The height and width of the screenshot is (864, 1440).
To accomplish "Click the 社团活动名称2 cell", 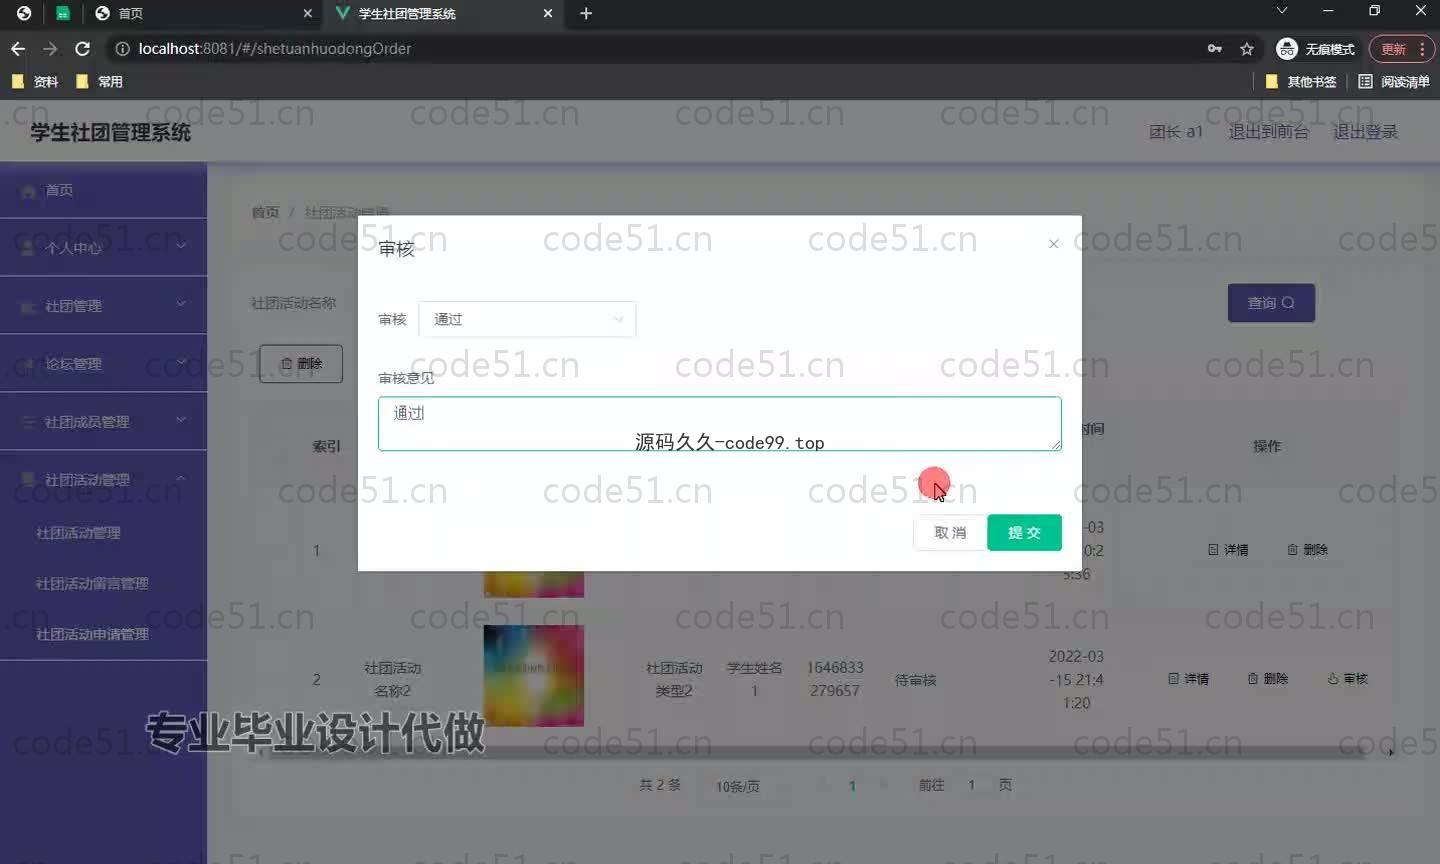I will [x=393, y=679].
